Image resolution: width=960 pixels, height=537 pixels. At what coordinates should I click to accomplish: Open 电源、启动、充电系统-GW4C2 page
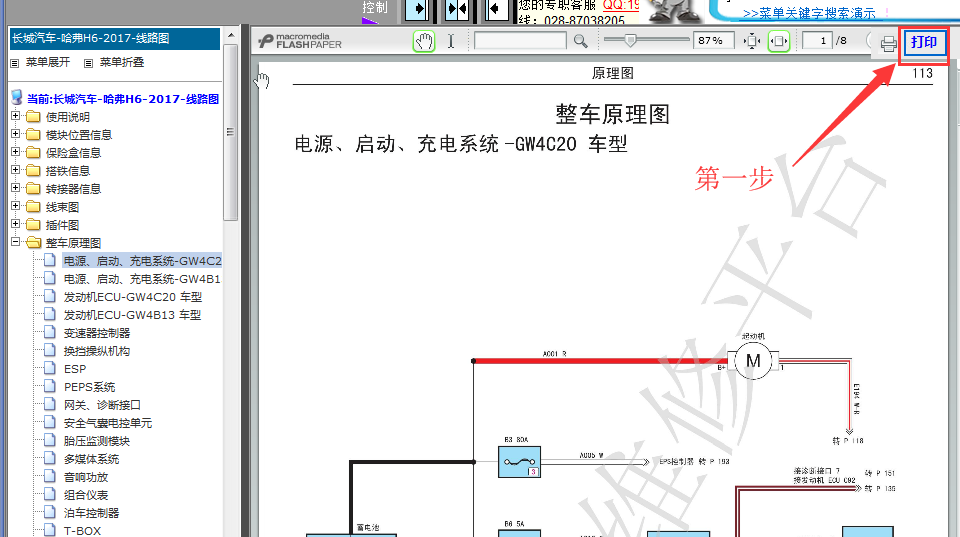(x=142, y=261)
